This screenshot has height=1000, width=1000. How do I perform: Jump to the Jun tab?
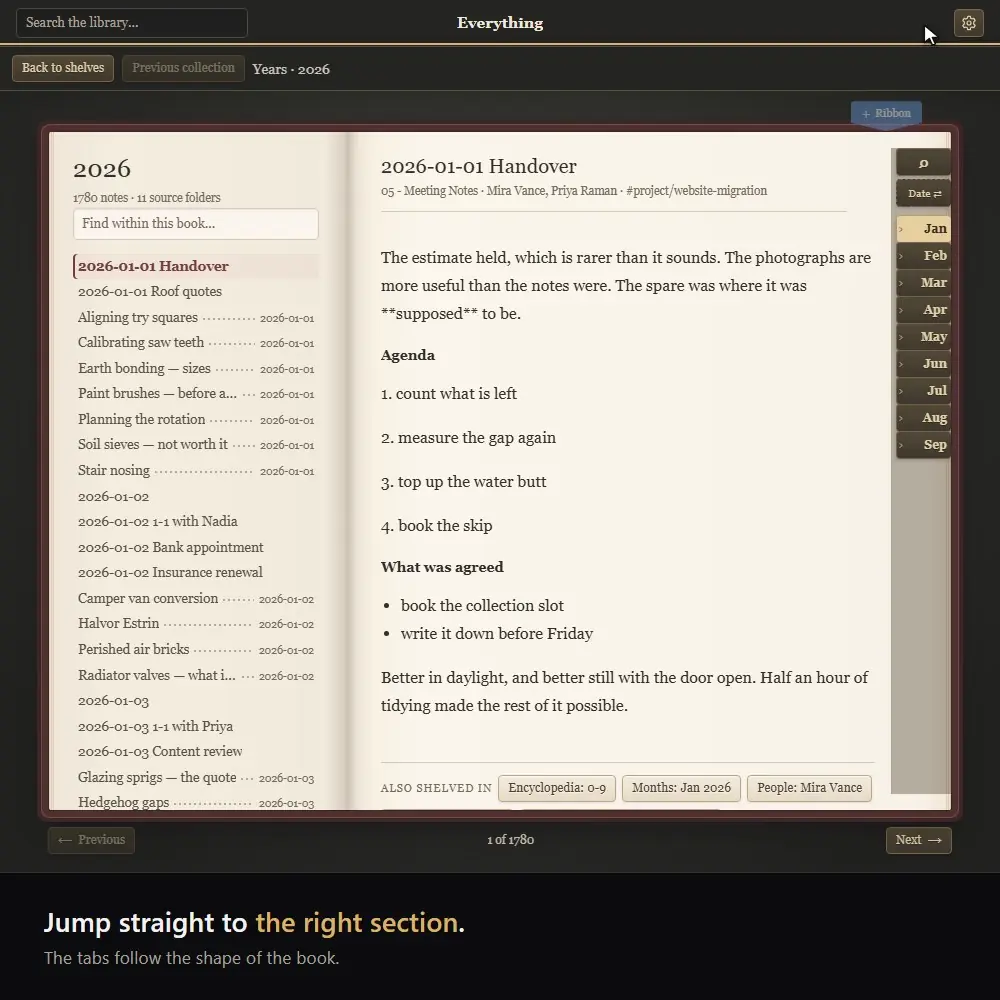pos(923,364)
